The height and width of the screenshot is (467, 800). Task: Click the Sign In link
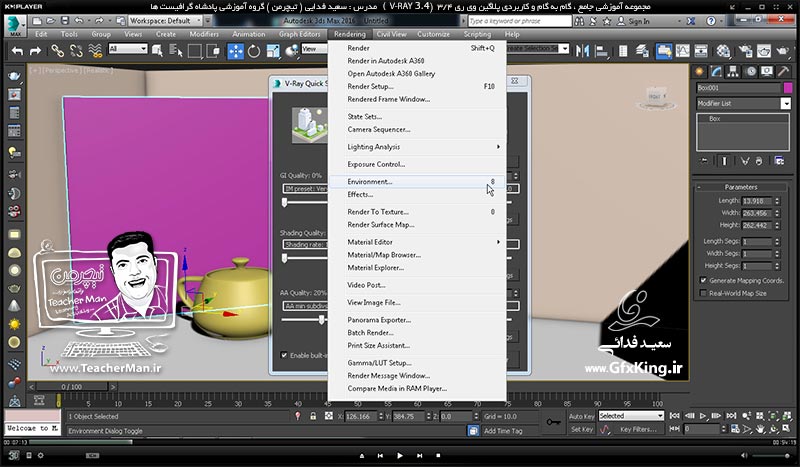639,21
